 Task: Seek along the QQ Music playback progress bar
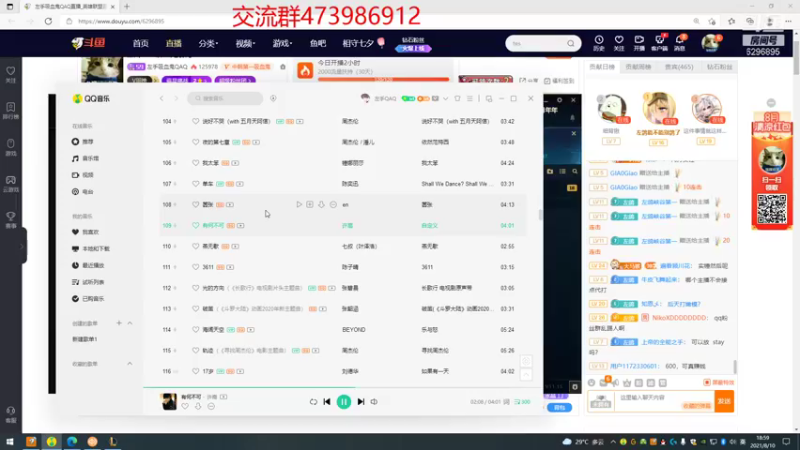[343, 388]
